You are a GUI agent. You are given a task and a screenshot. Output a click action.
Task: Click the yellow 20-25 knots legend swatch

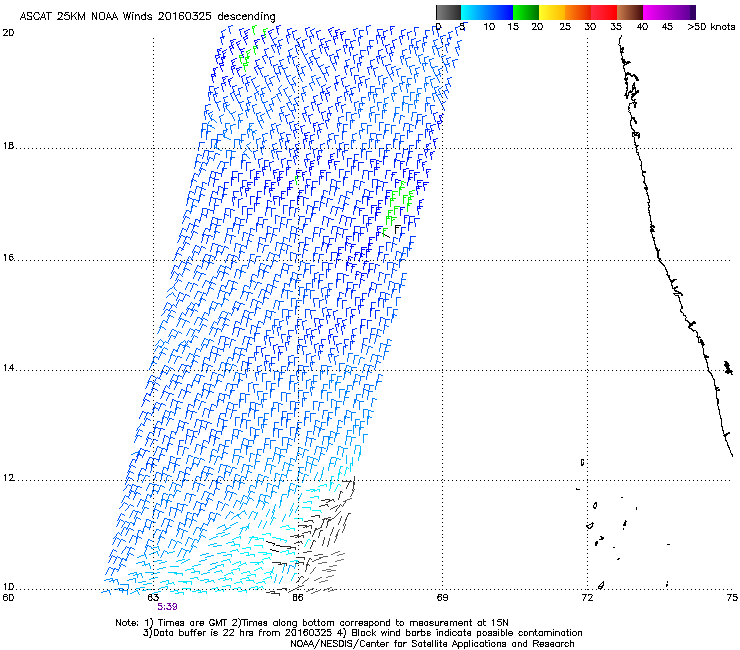(552, 12)
